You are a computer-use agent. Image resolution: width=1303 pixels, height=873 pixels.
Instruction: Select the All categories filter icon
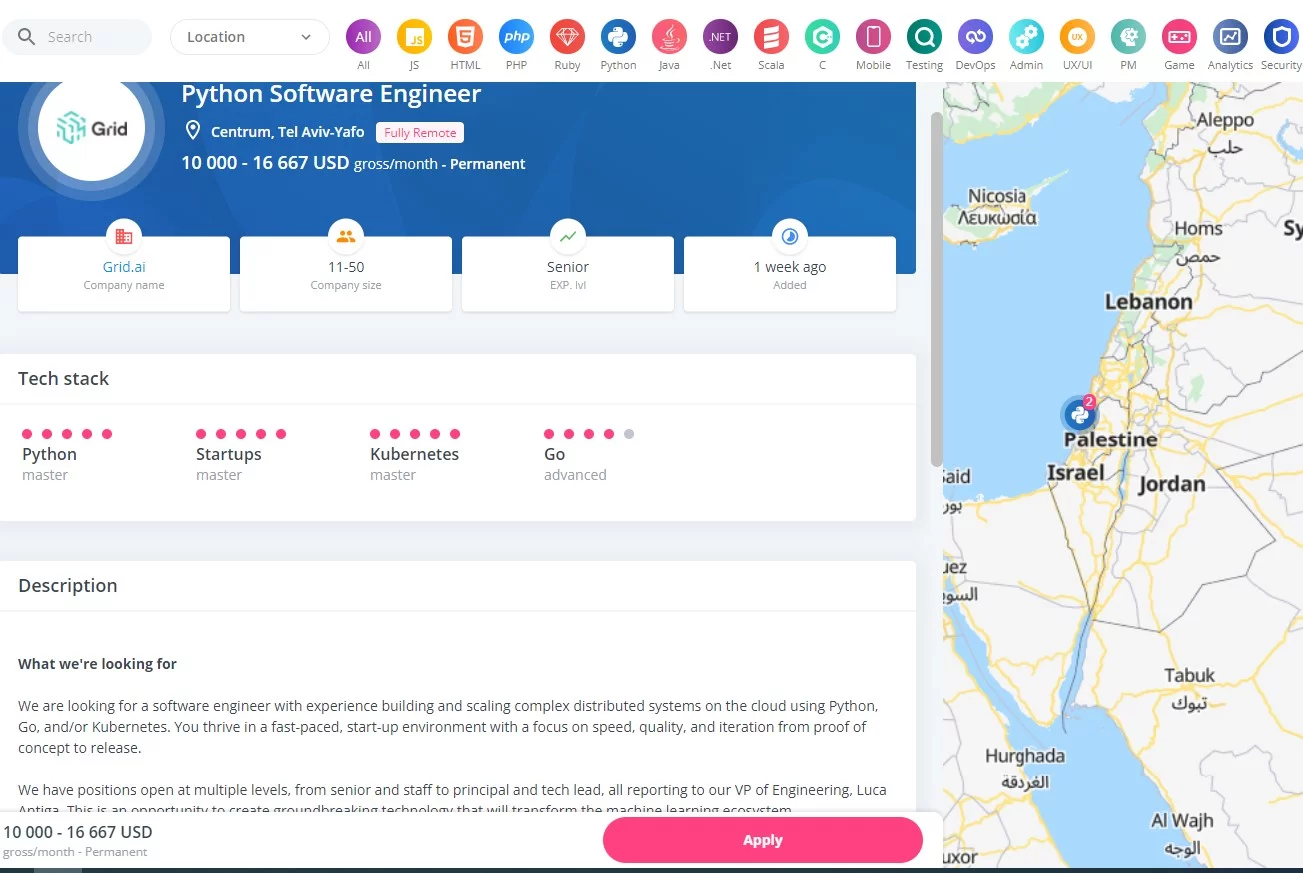(363, 37)
